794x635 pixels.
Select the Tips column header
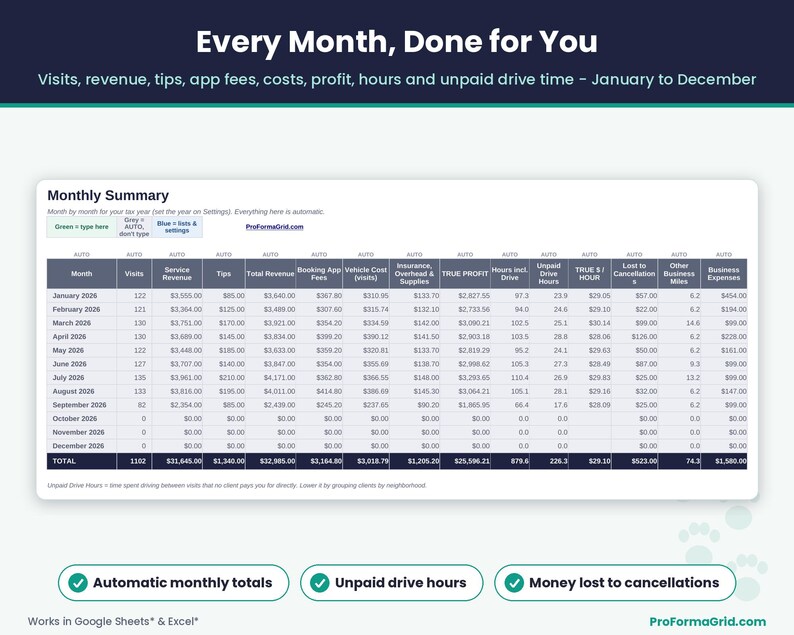pos(224,273)
